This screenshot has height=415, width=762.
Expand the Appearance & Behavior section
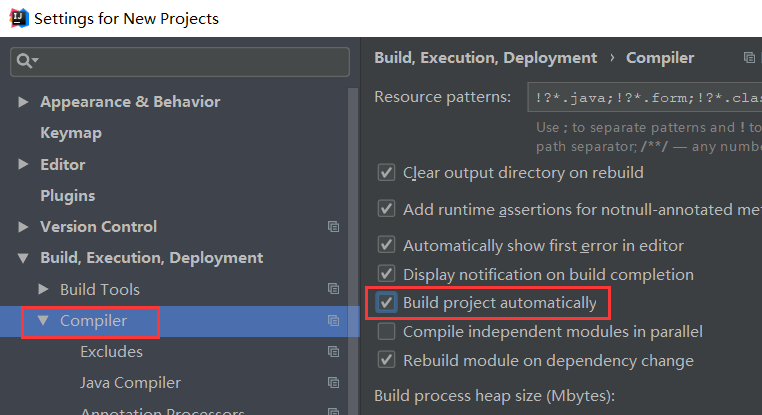[23, 102]
